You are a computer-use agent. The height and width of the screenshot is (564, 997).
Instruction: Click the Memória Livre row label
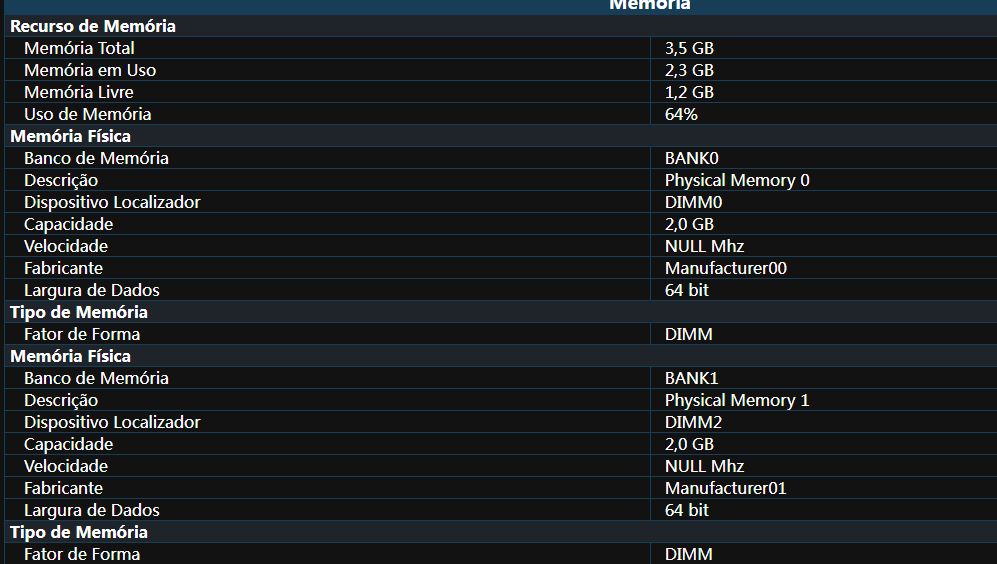pos(79,92)
